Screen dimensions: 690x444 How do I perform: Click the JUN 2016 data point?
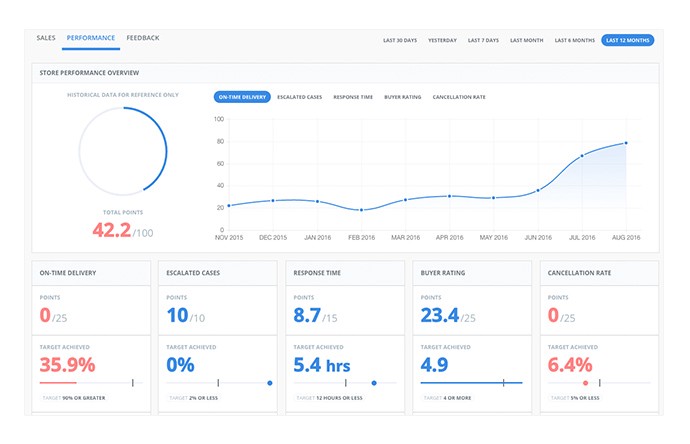pyautogui.click(x=538, y=191)
